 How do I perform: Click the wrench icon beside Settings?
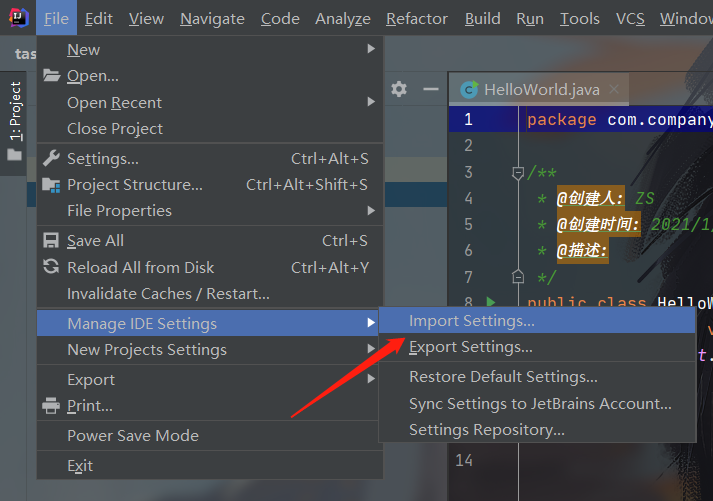pos(51,158)
